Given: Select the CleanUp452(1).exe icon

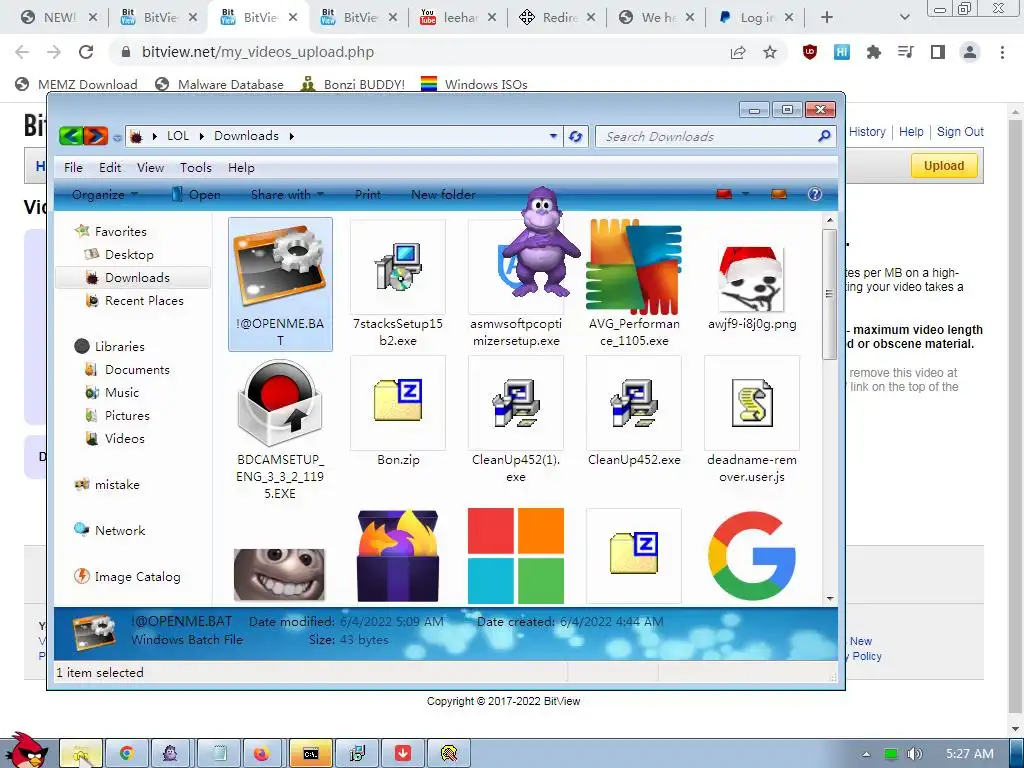Looking at the screenshot, I should (516, 403).
